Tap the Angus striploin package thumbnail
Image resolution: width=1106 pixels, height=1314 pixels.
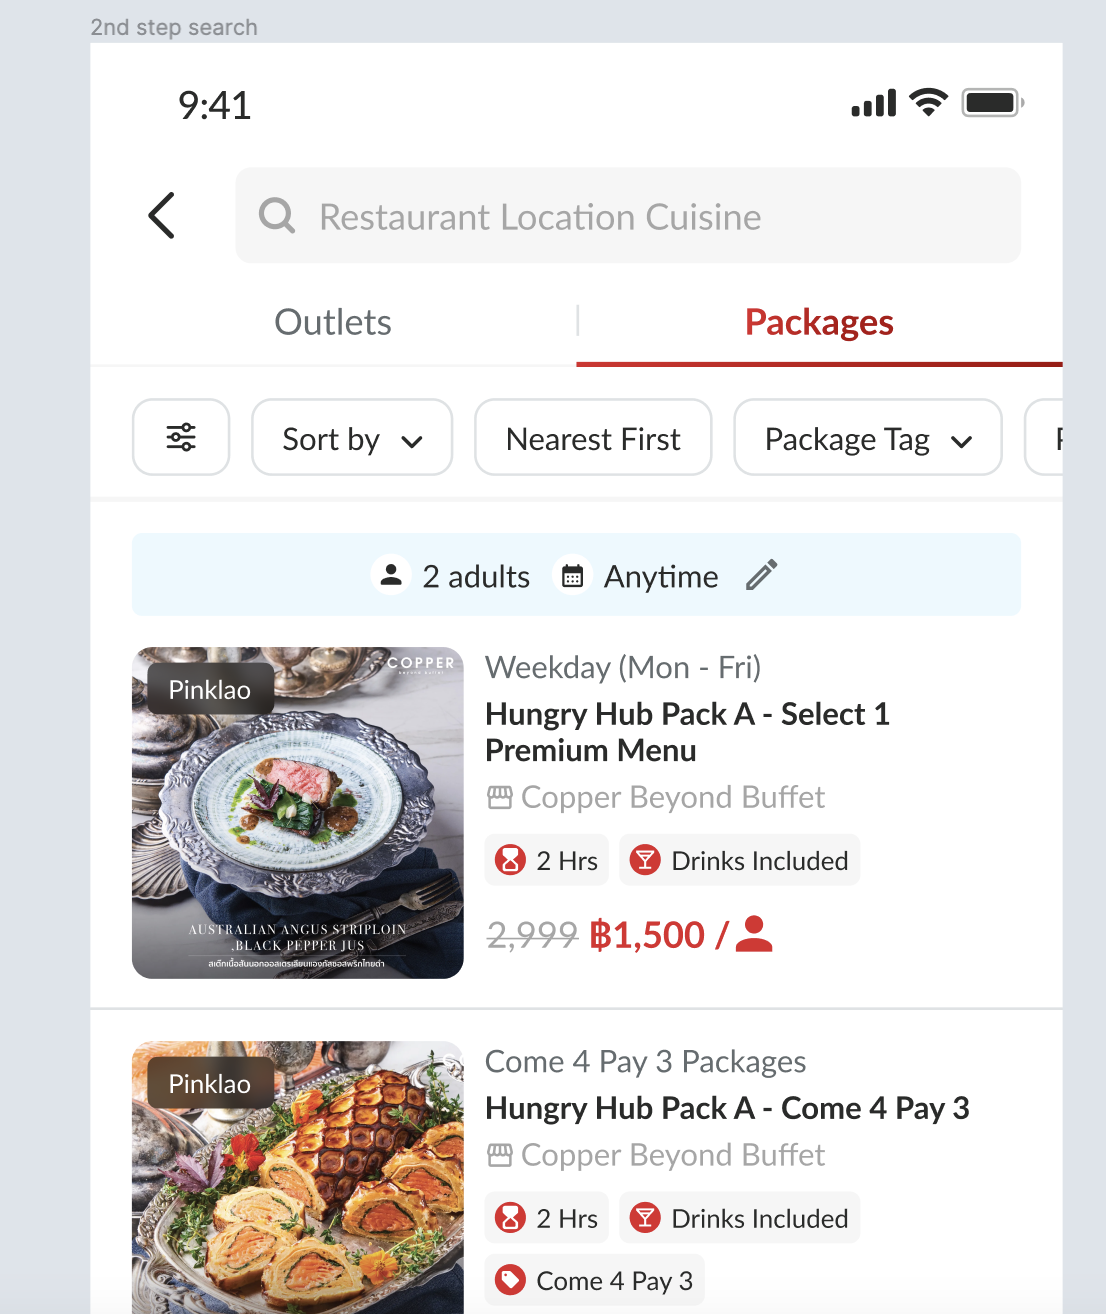pyautogui.click(x=298, y=813)
